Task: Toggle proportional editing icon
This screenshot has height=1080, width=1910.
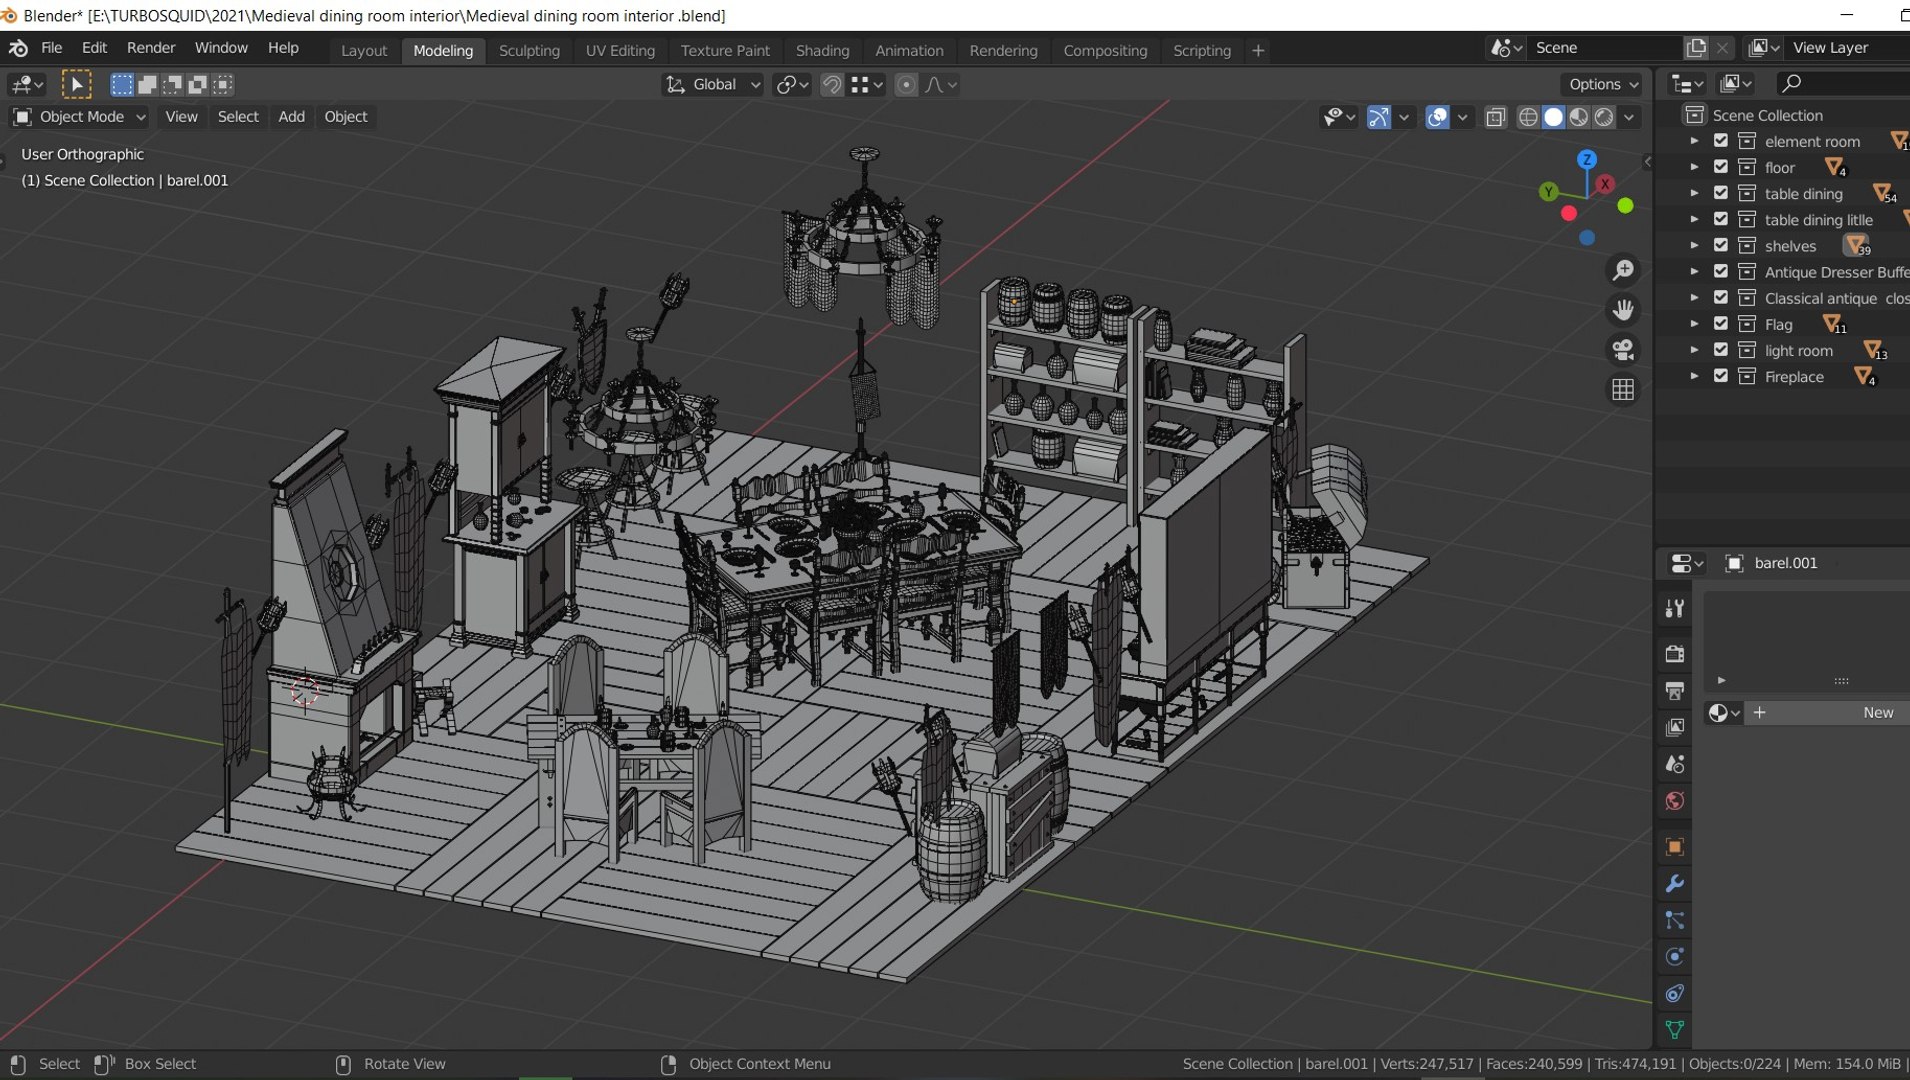Action: (x=906, y=85)
